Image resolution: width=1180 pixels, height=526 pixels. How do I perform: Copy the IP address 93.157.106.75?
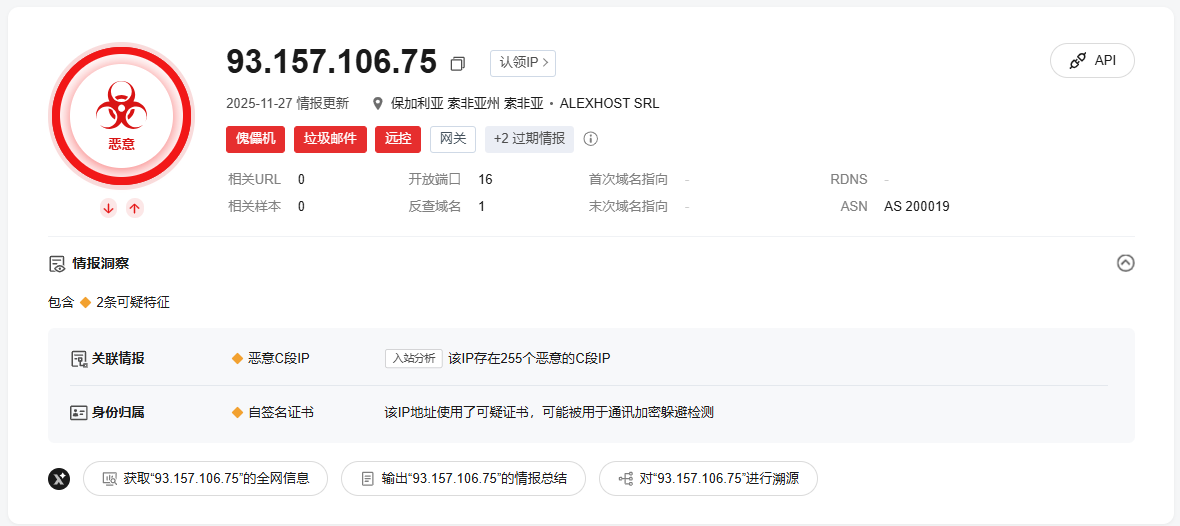pos(458,64)
